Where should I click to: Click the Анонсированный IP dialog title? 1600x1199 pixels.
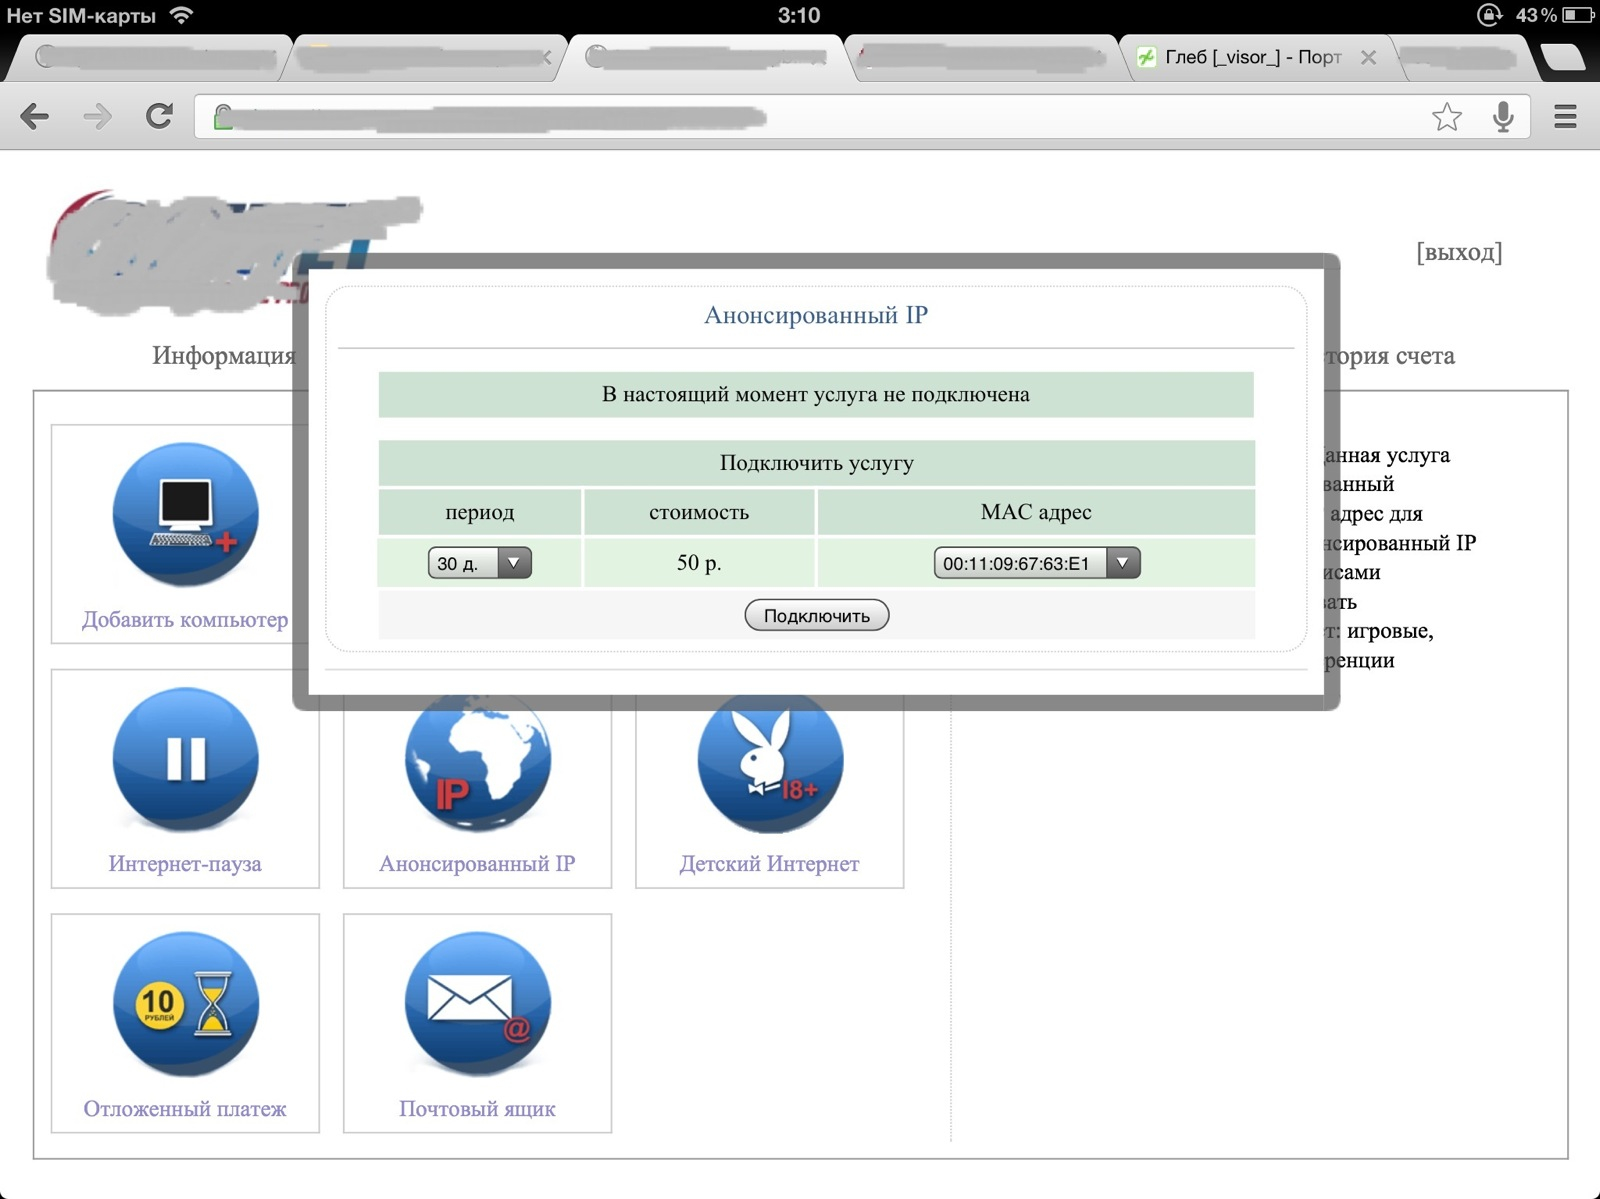(816, 315)
